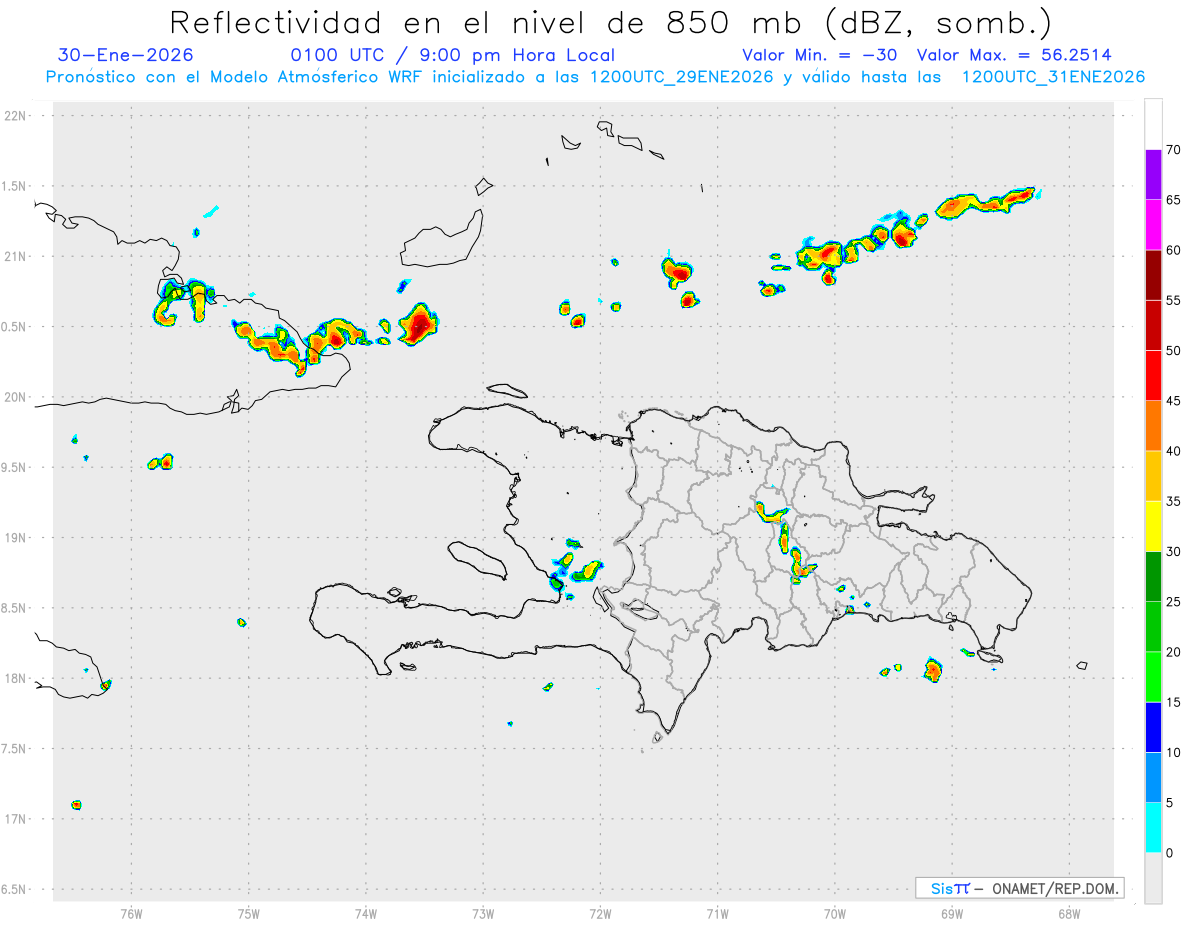Click the latitude axis label '22N'
This screenshot has width=1200, height=927.
click(15, 116)
